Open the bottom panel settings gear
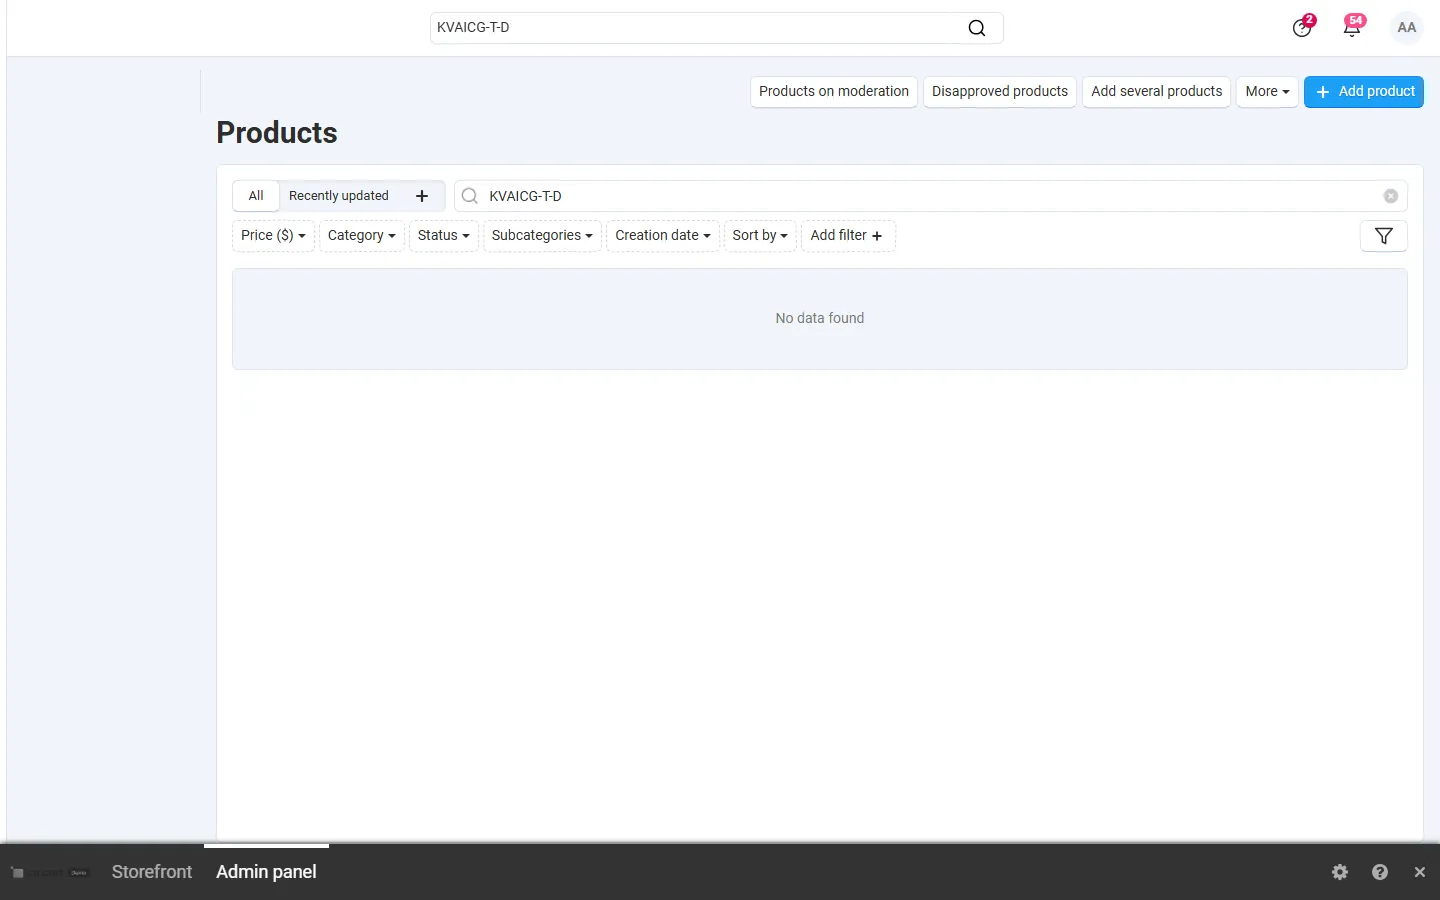1440x900 pixels. [1340, 872]
